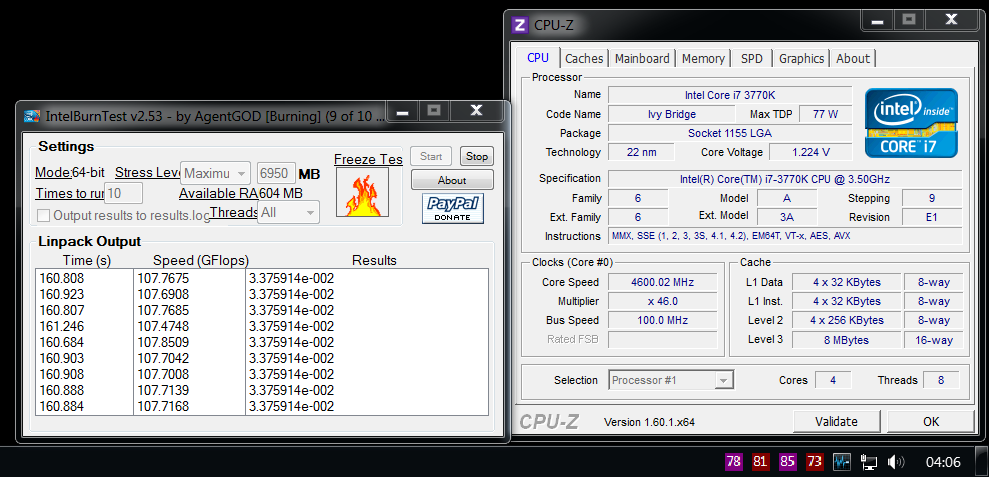
Task: Switch to the SPD tab
Action: tap(751, 59)
